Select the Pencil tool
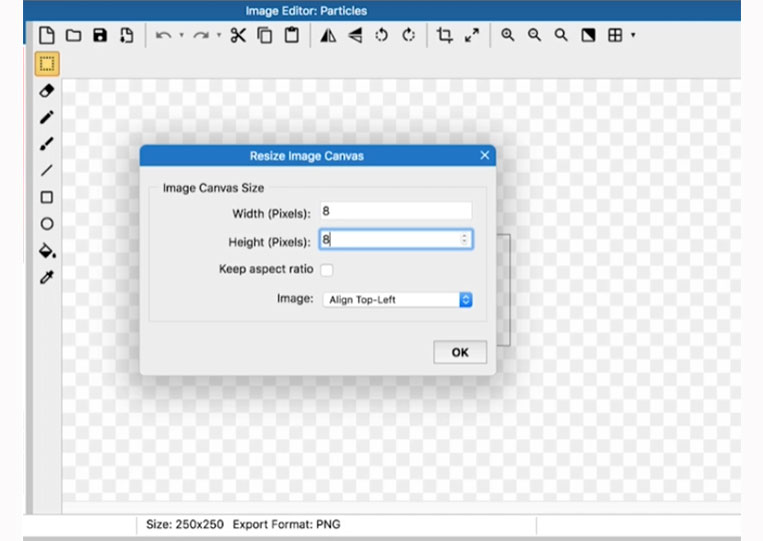 [x=47, y=117]
